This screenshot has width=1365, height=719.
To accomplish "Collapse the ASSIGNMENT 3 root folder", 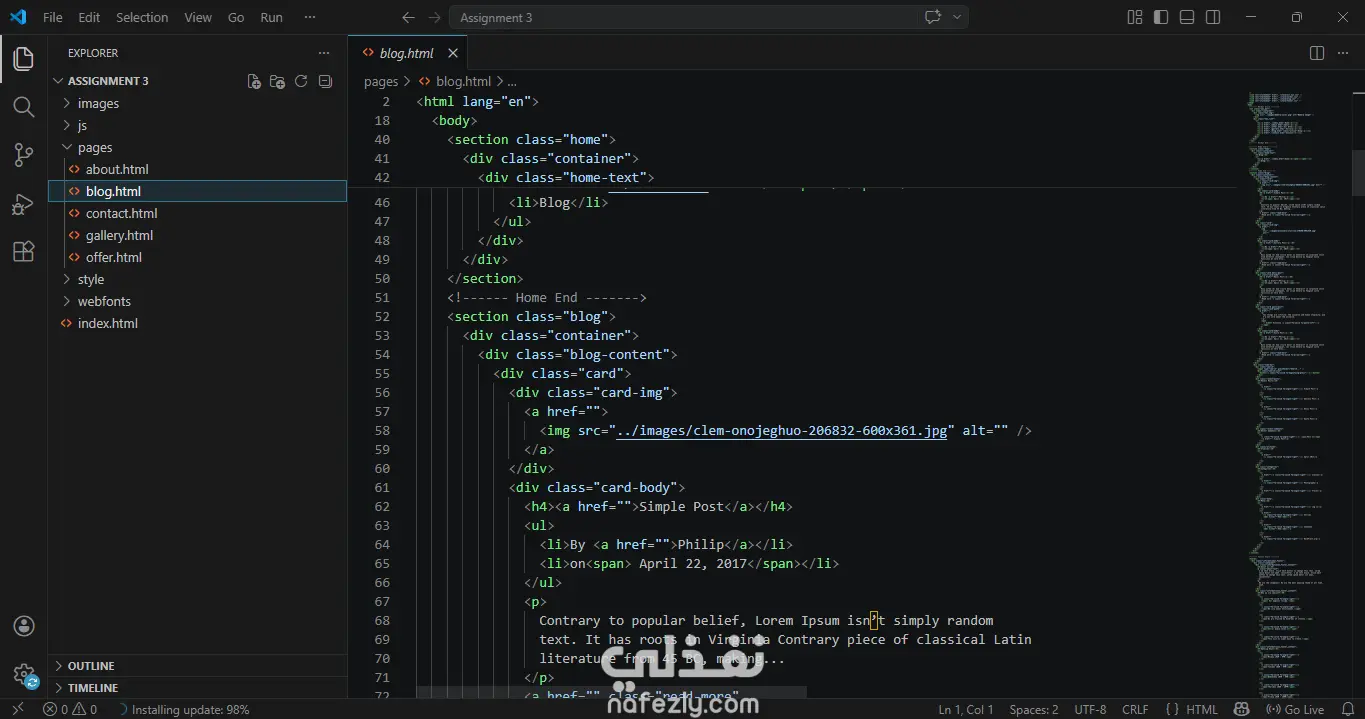I will coord(108,81).
